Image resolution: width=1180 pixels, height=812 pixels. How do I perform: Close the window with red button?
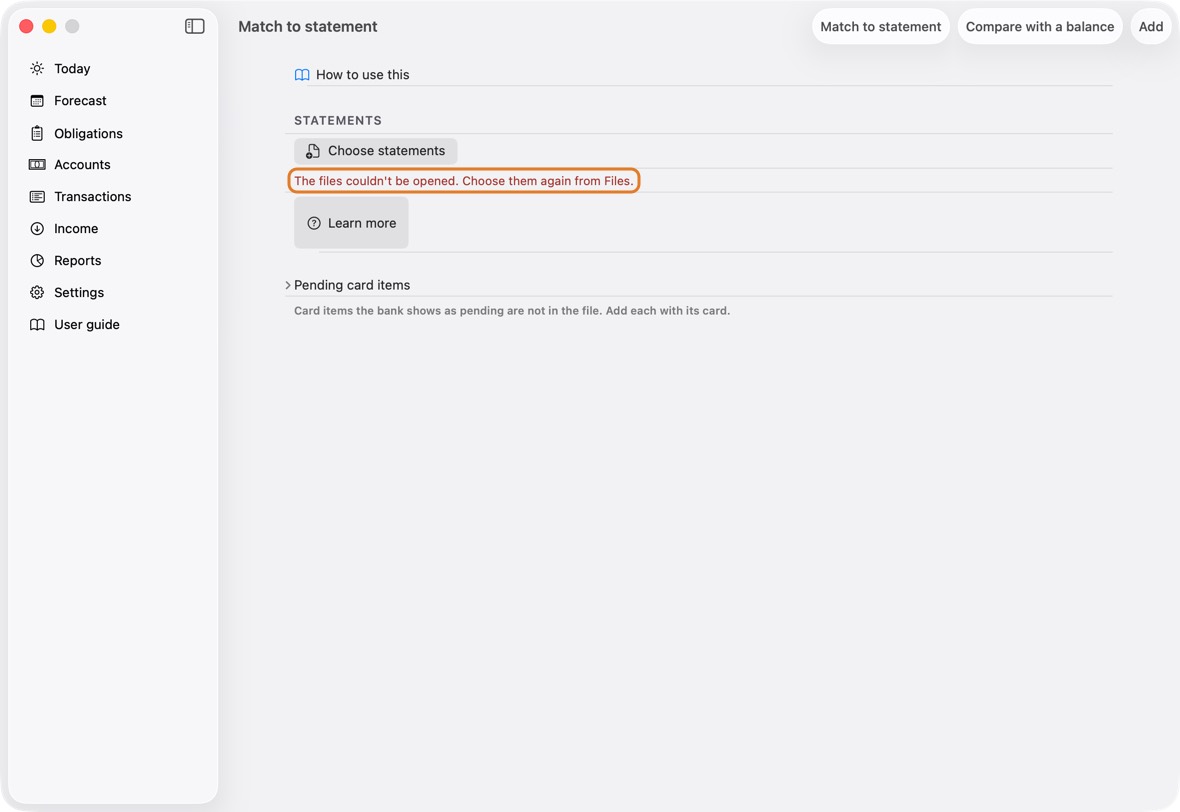[26, 26]
